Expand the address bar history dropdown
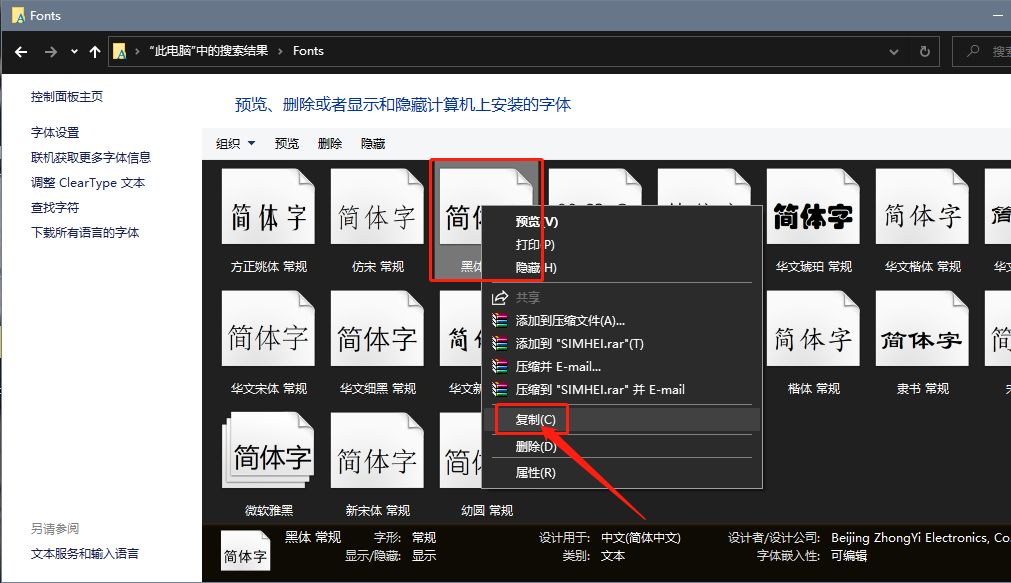 894,52
